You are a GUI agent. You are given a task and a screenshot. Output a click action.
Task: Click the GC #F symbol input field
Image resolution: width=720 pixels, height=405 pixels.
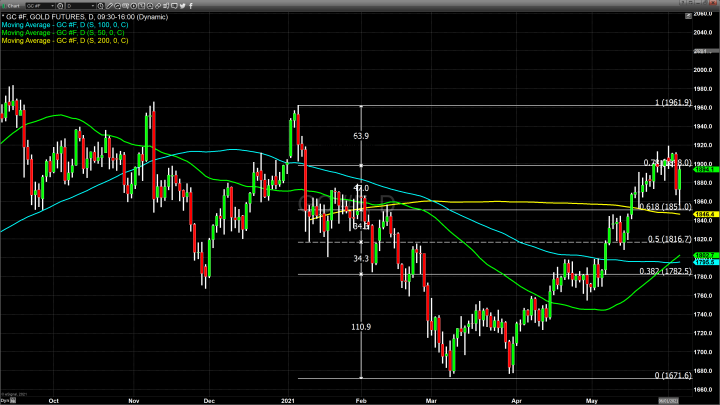point(40,5)
